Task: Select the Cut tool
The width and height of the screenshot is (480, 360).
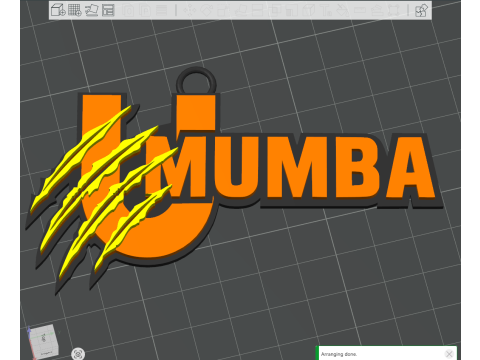Action: 257,10
